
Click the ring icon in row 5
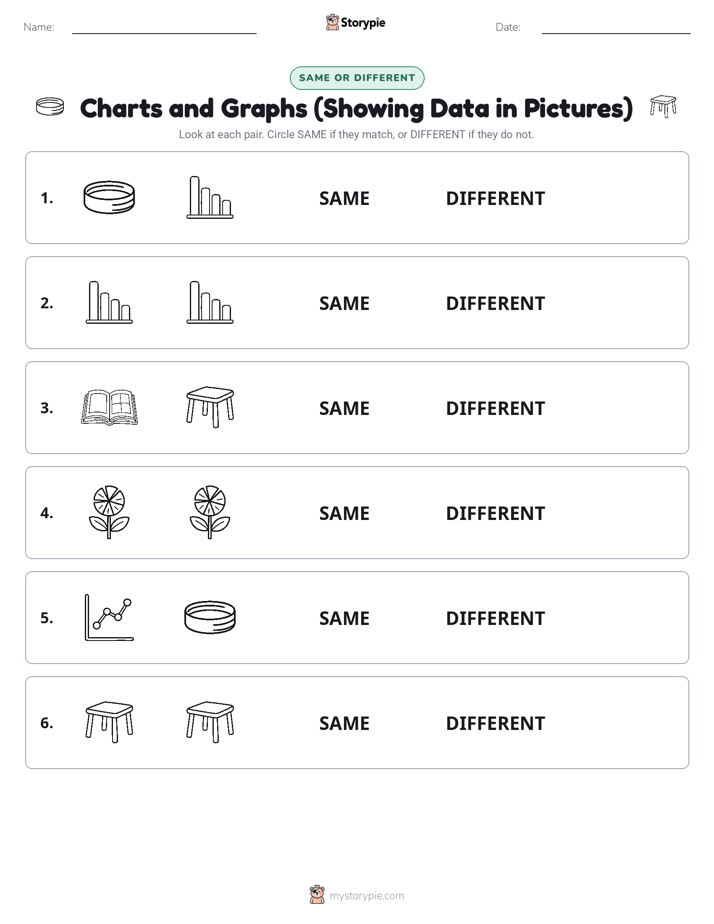click(210, 617)
